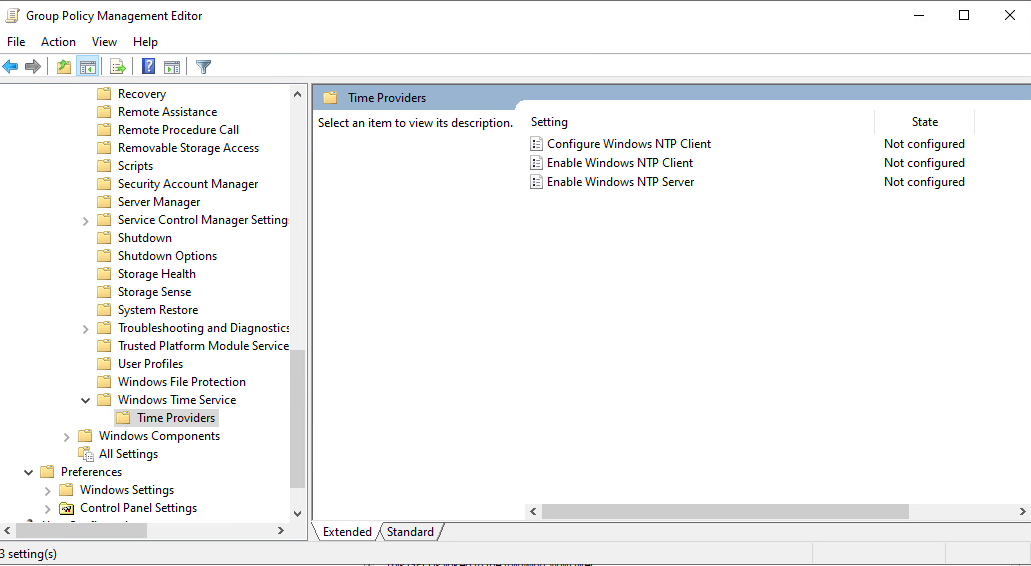Select Shutdown Options in the tree
Viewport: 1031px width, 566px height.
pos(167,256)
